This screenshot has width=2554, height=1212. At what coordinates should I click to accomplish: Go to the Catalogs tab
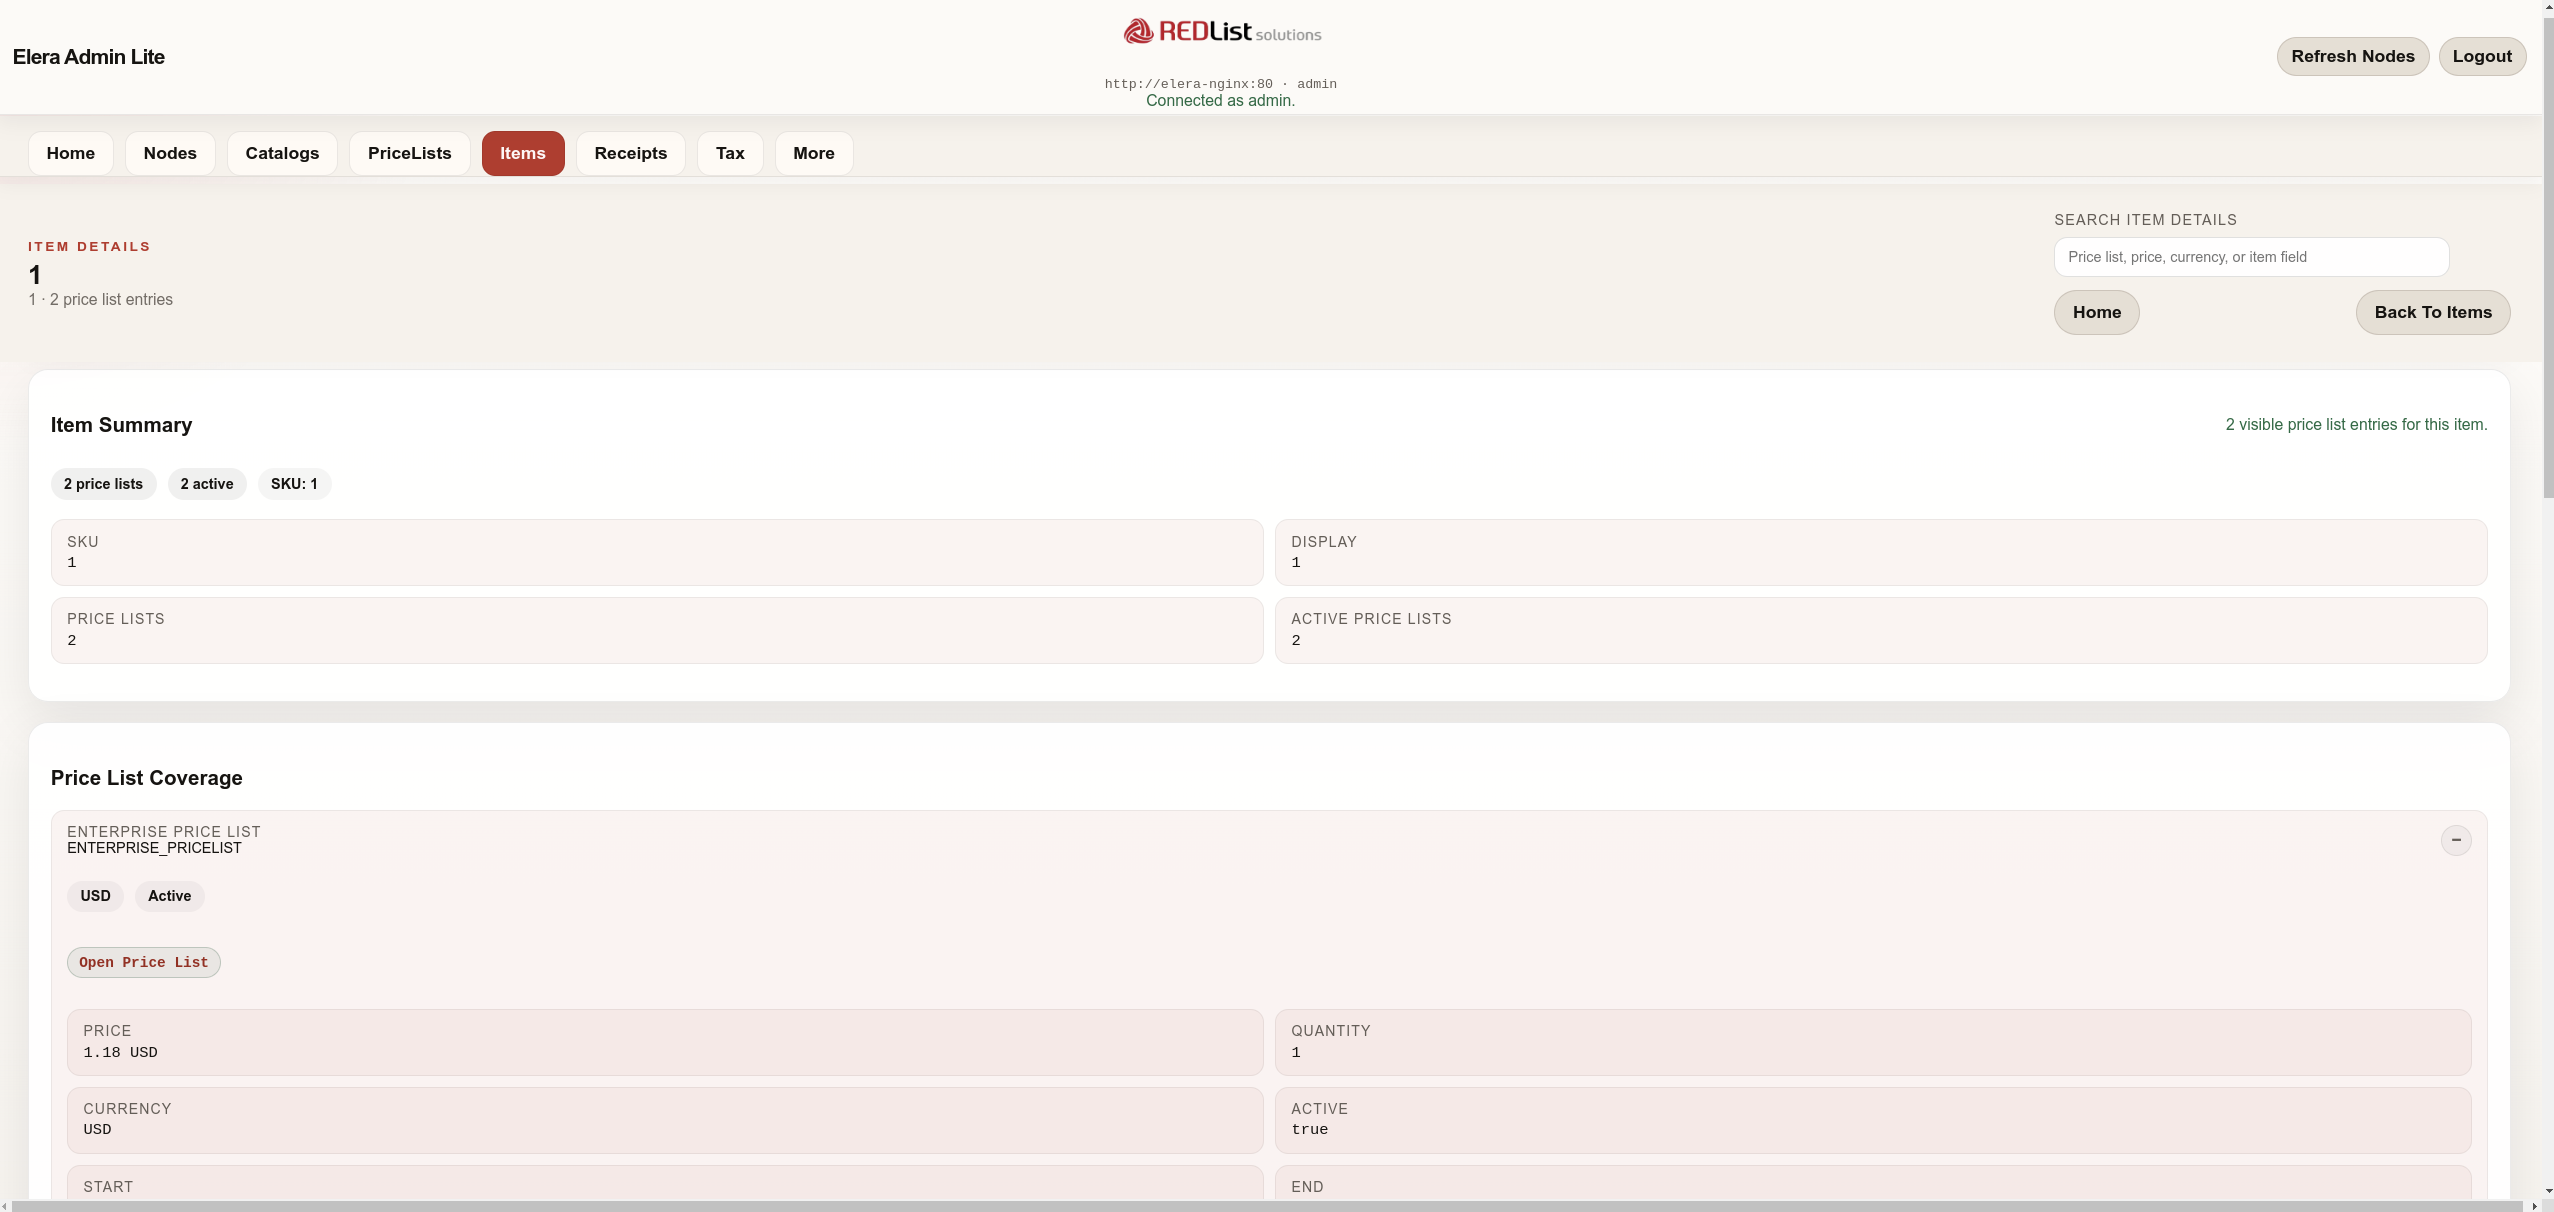282,153
